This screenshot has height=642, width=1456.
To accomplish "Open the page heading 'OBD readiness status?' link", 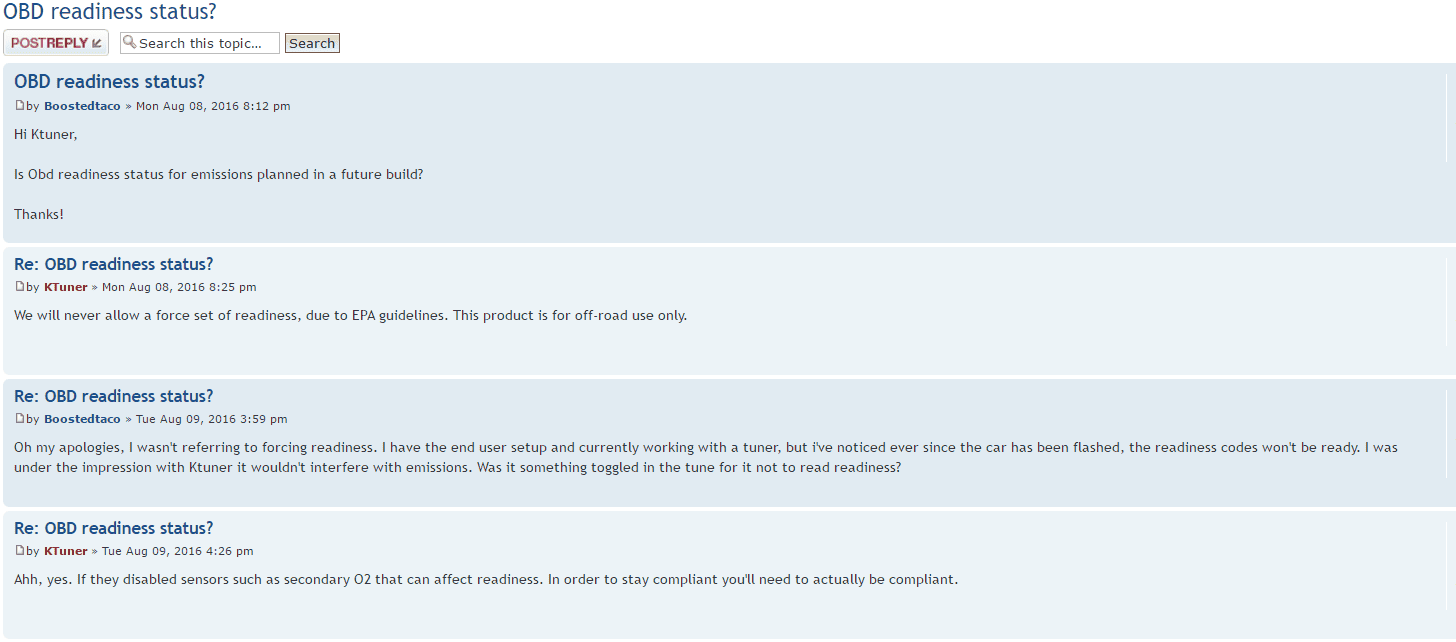I will pyautogui.click(x=108, y=13).
